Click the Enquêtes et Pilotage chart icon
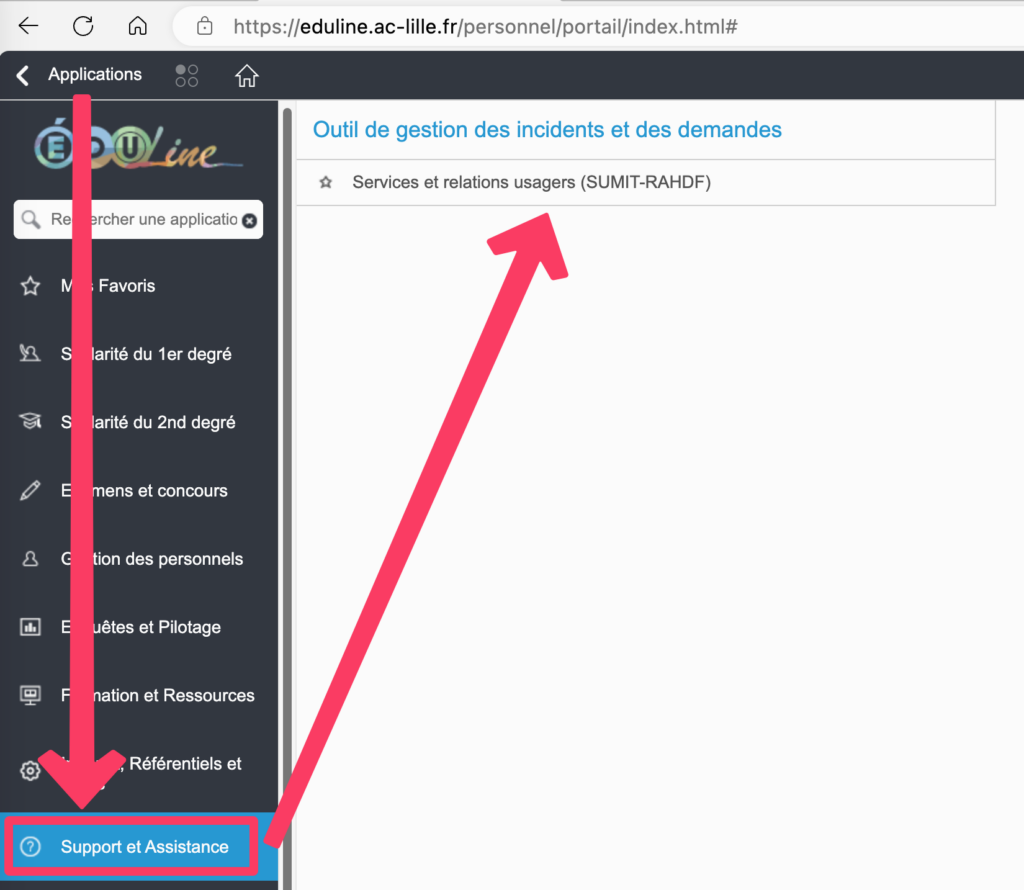The width and height of the screenshot is (1024, 890). (30, 628)
